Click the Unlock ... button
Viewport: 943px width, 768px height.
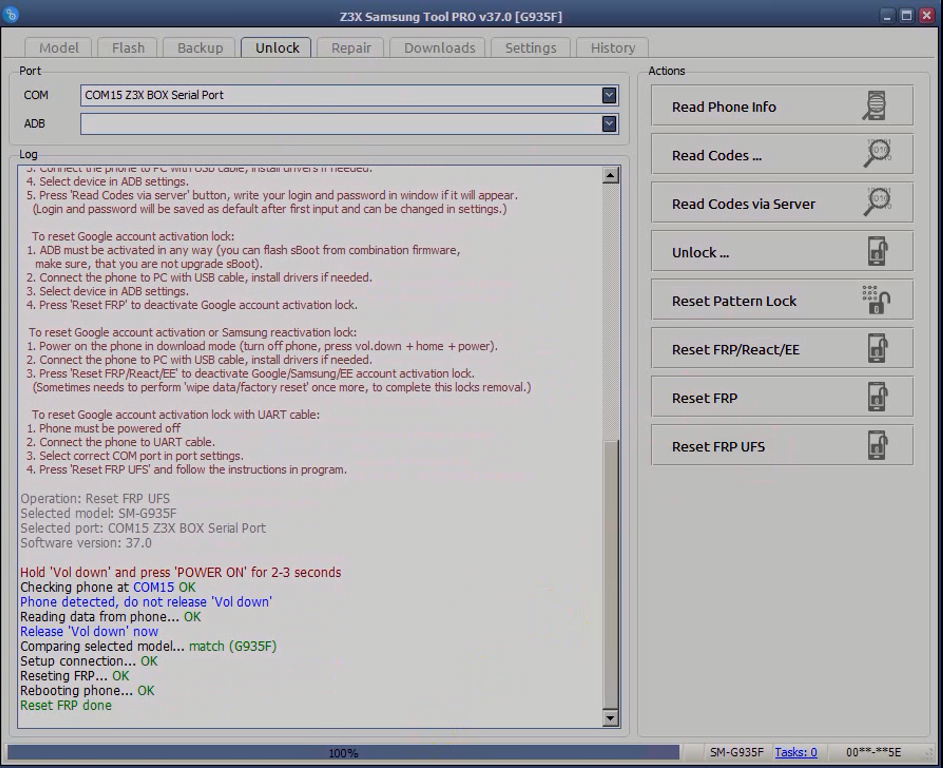(x=782, y=252)
